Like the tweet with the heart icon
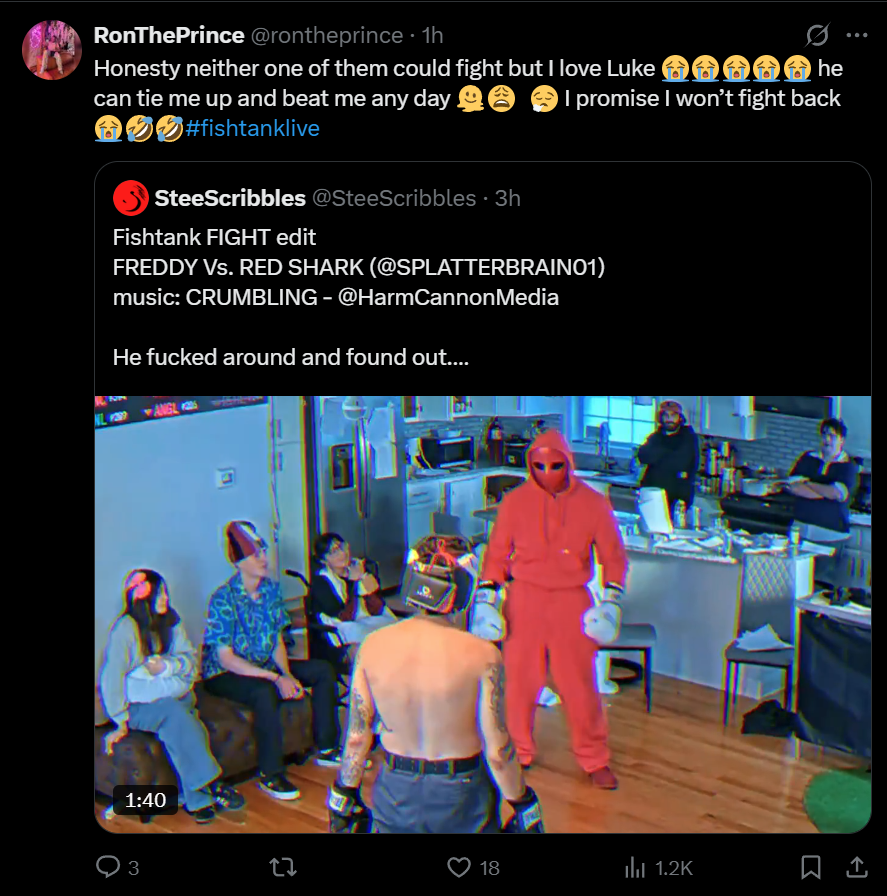Screen dimensions: 887x896 (458, 867)
